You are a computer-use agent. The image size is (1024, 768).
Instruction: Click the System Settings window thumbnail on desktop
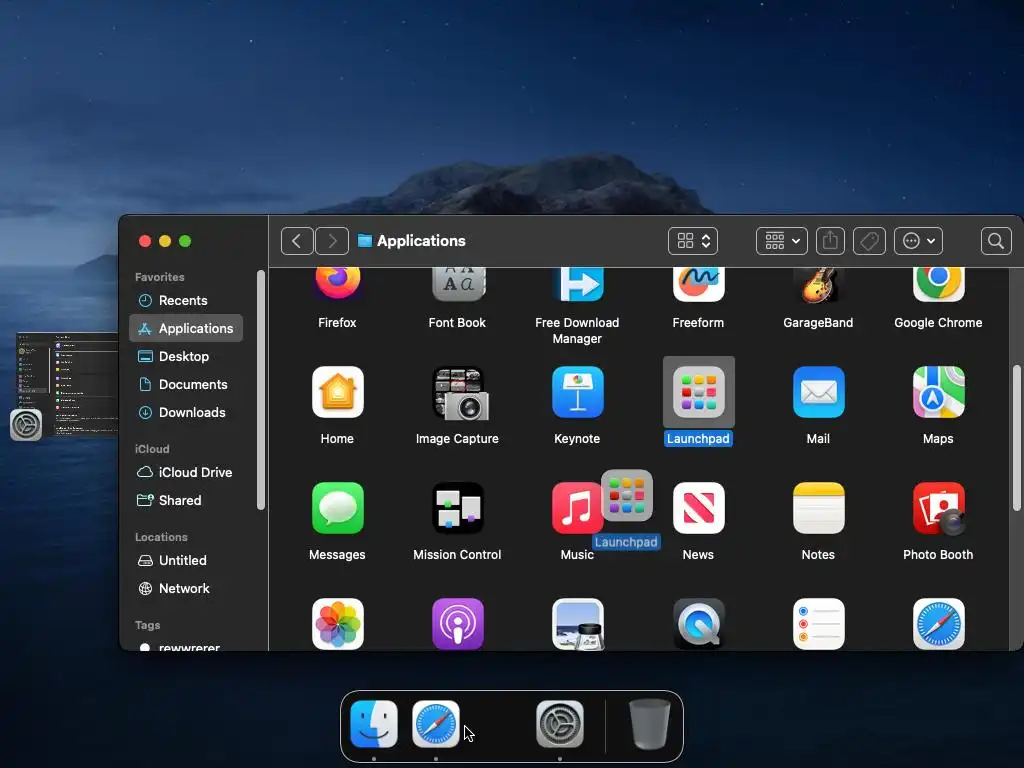click(x=67, y=385)
